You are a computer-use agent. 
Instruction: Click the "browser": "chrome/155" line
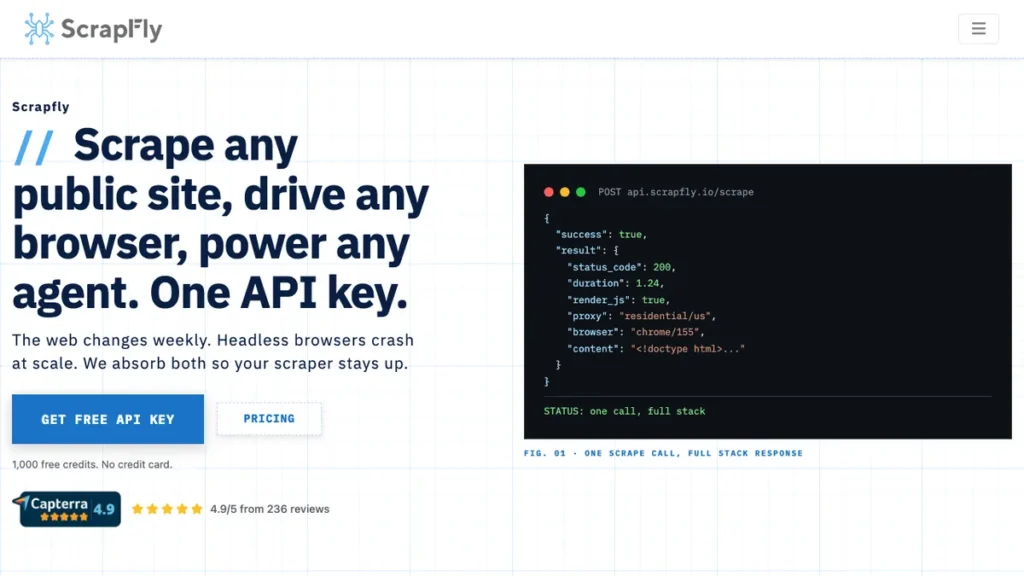pos(635,332)
